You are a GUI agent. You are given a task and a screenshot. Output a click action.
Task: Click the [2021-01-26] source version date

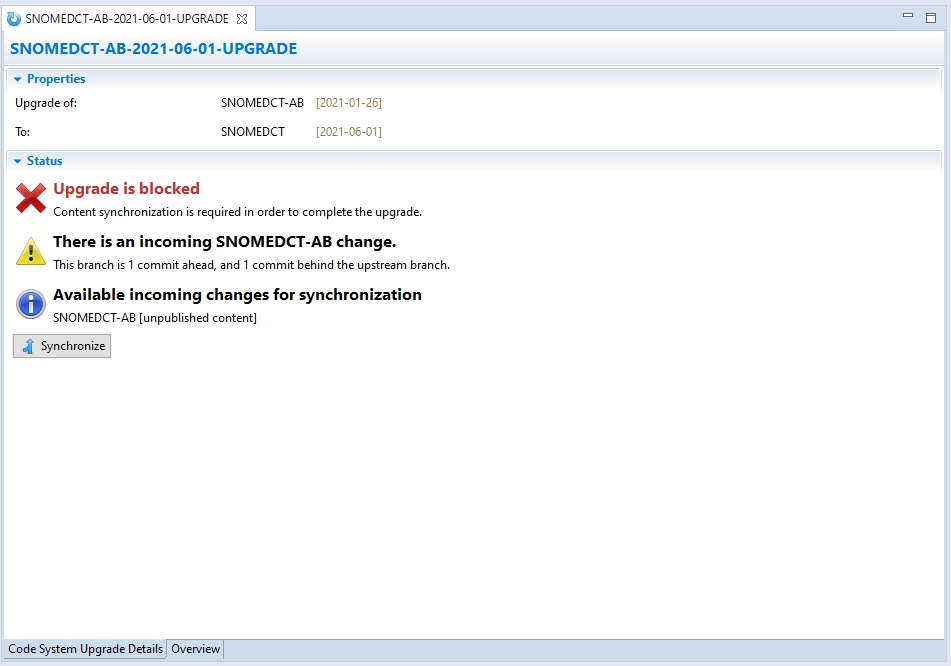pos(349,103)
